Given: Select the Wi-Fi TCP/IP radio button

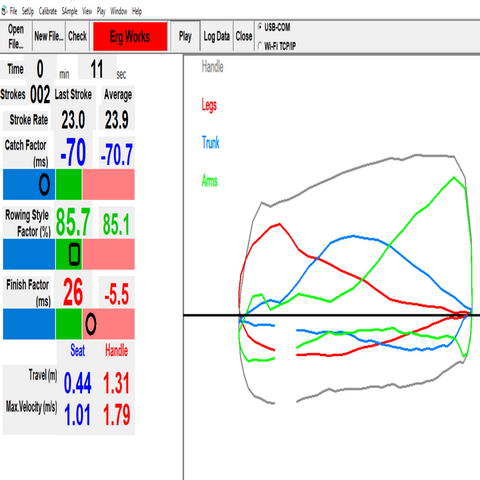Looking at the screenshot, I should point(260,45).
